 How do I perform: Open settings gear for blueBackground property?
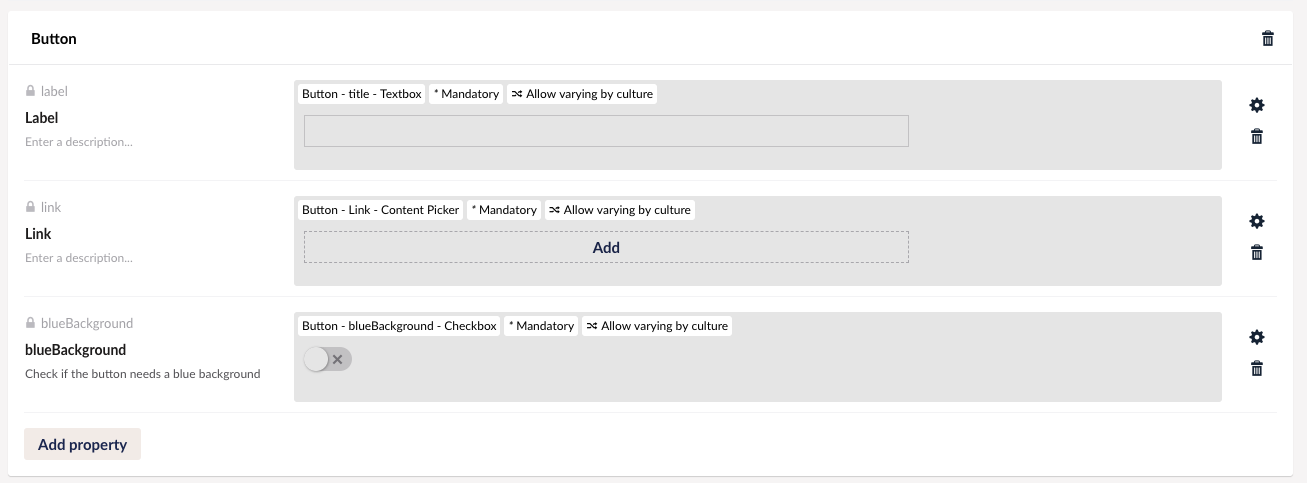pyautogui.click(x=1257, y=337)
